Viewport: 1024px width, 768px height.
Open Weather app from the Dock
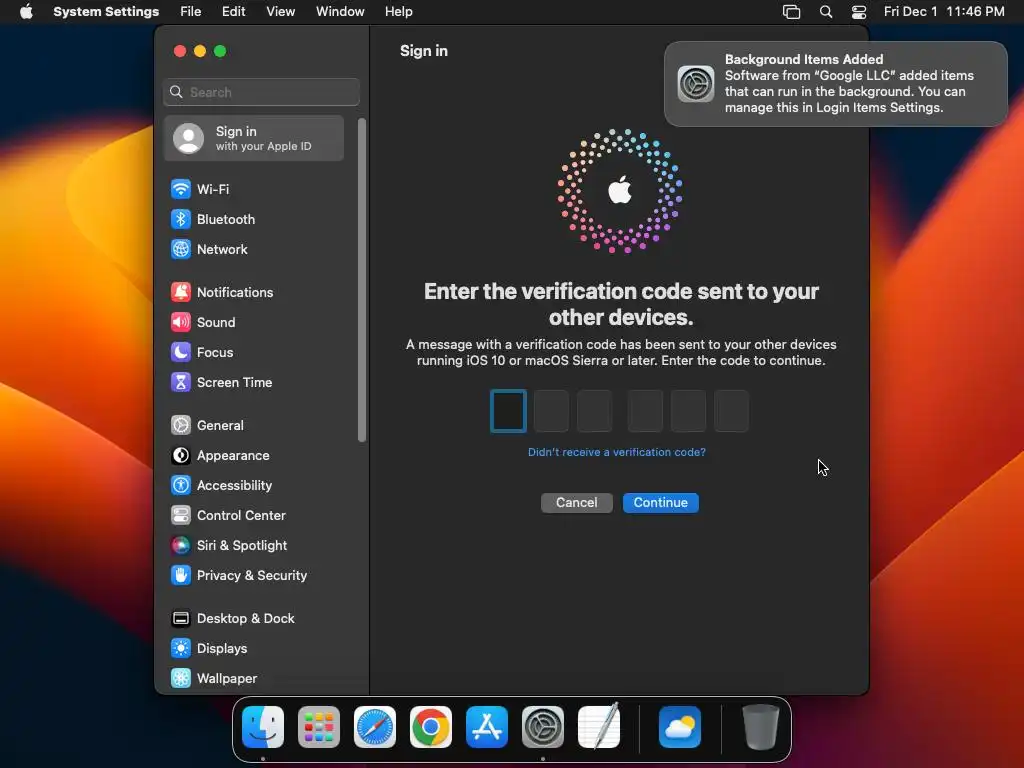pyautogui.click(x=680, y=727)
